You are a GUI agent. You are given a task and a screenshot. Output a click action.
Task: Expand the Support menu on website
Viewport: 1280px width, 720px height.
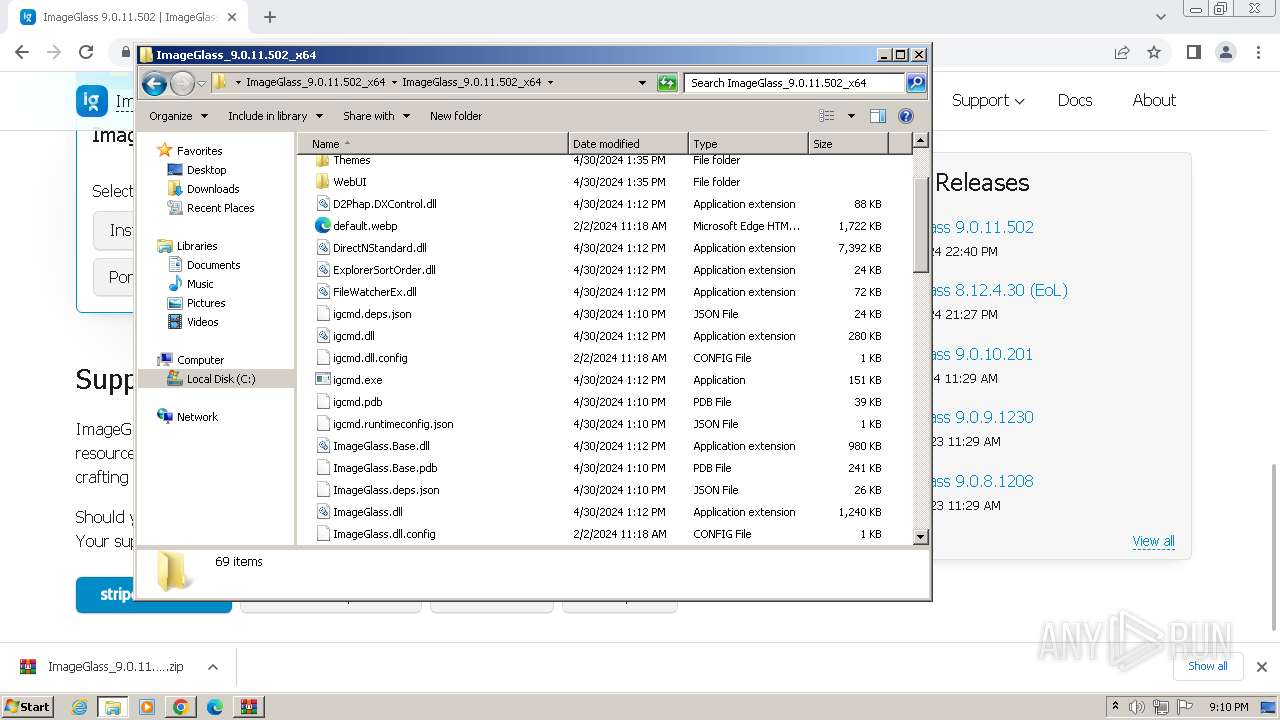[988, 100]
